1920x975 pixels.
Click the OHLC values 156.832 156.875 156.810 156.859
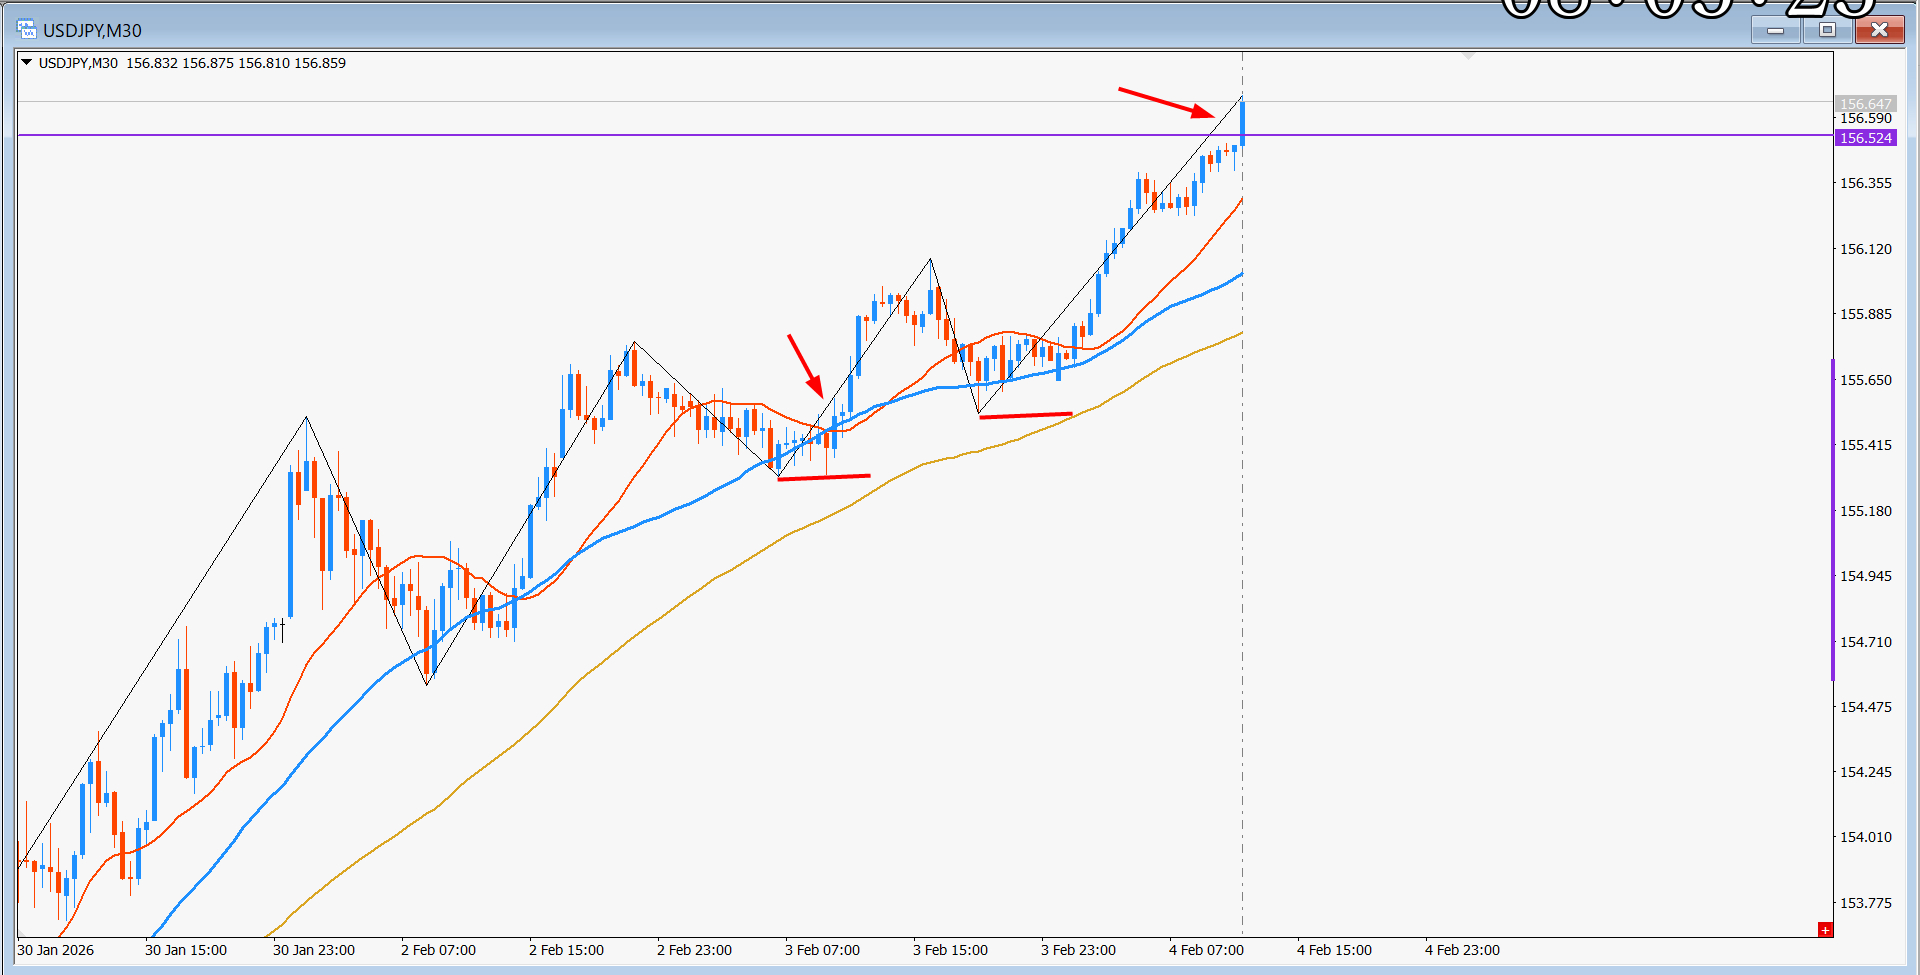[x=236, y=63]
